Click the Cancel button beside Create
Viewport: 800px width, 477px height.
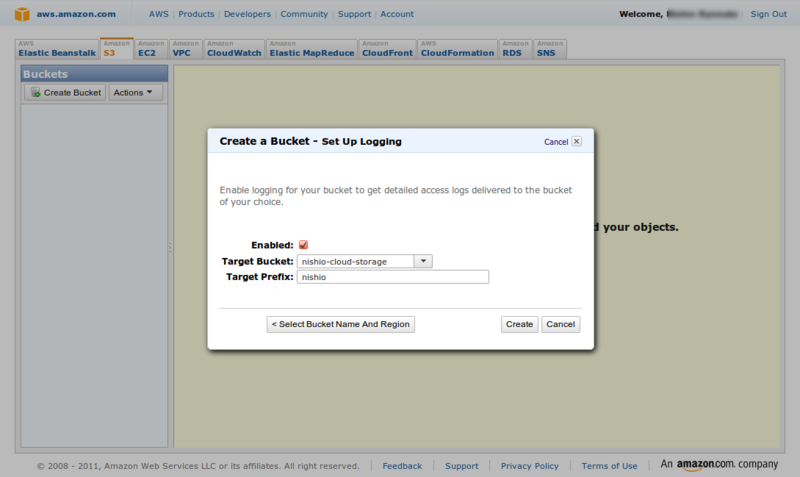560,324
